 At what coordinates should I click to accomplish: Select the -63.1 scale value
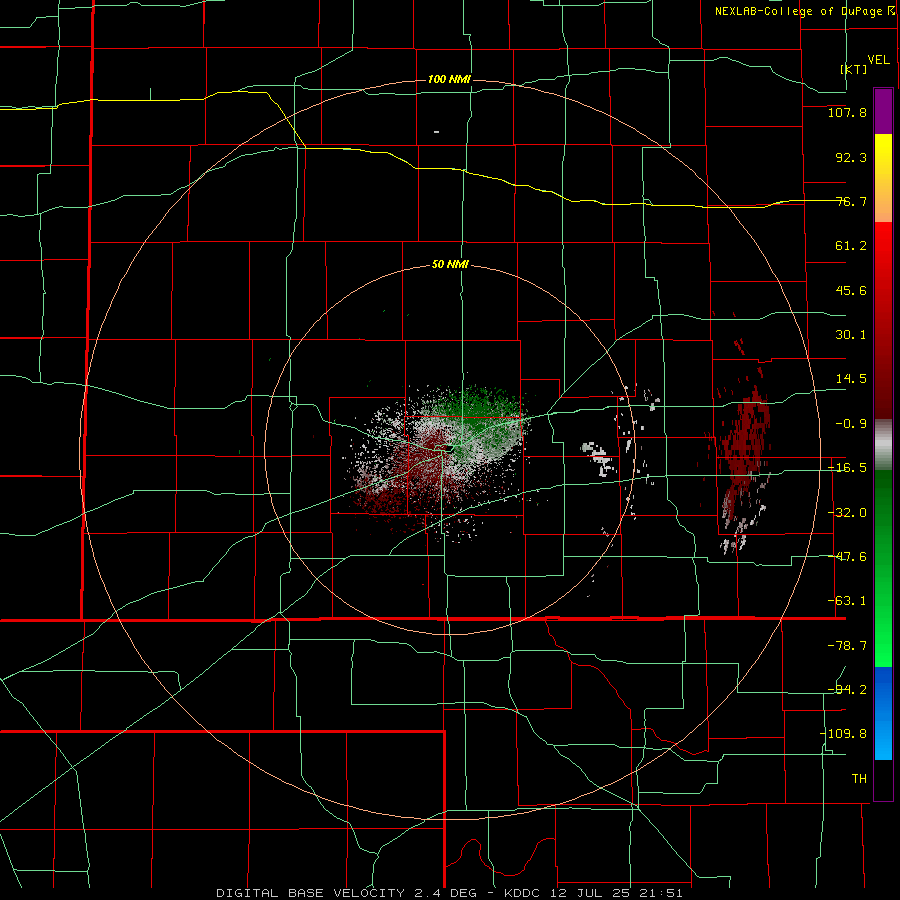click(847, 601)
